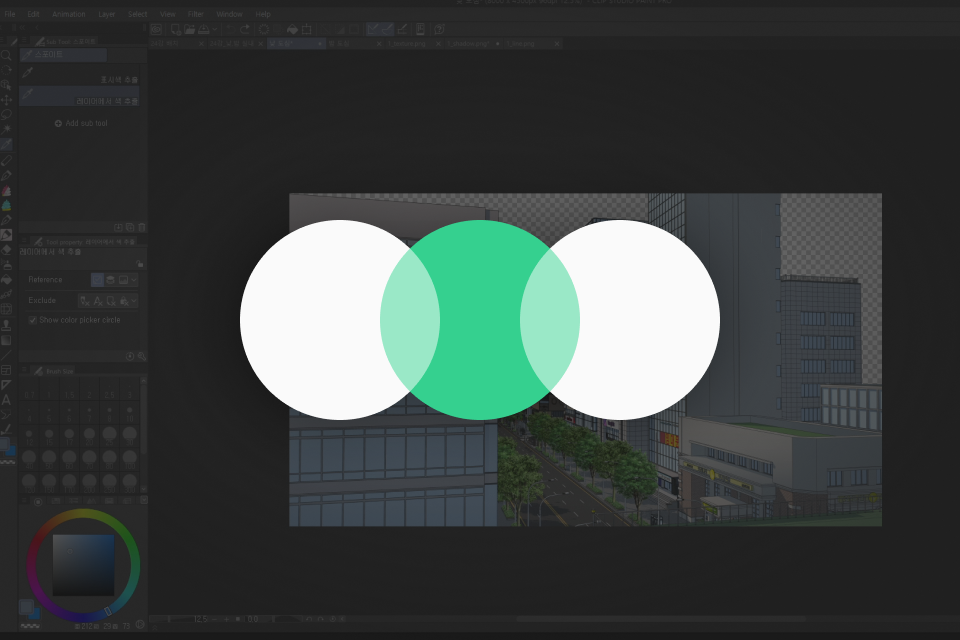Click the Save toolbar icon

(203, 29)
